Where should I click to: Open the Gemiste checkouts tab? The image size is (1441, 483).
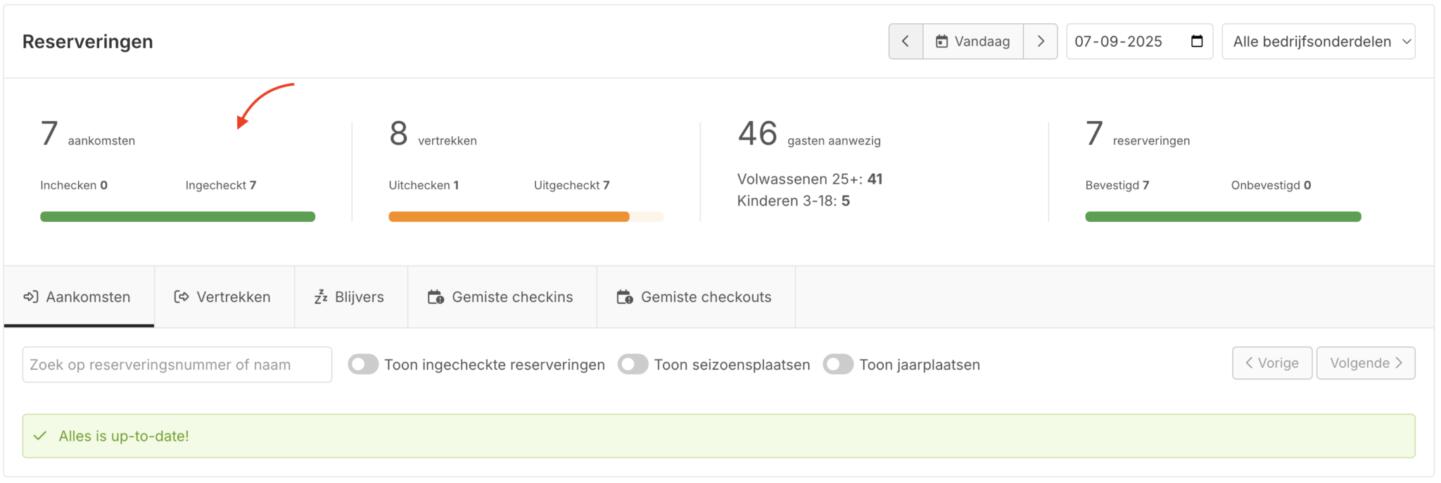pyautogui.click(x=696, y=297)
